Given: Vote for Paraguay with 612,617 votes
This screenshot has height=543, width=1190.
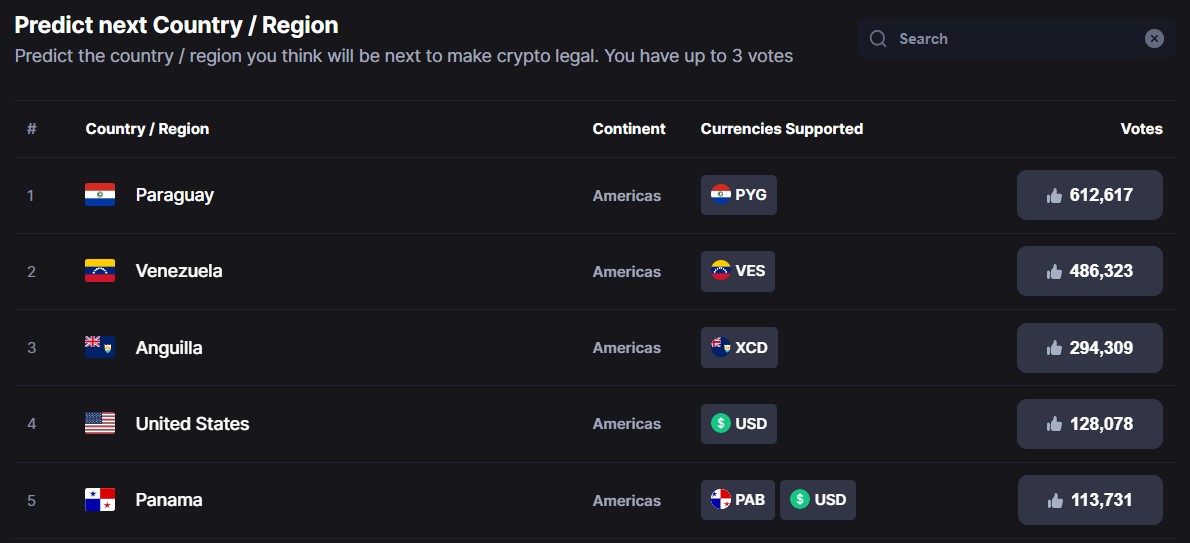Looking at the screenshot, I should [1089, 195].
